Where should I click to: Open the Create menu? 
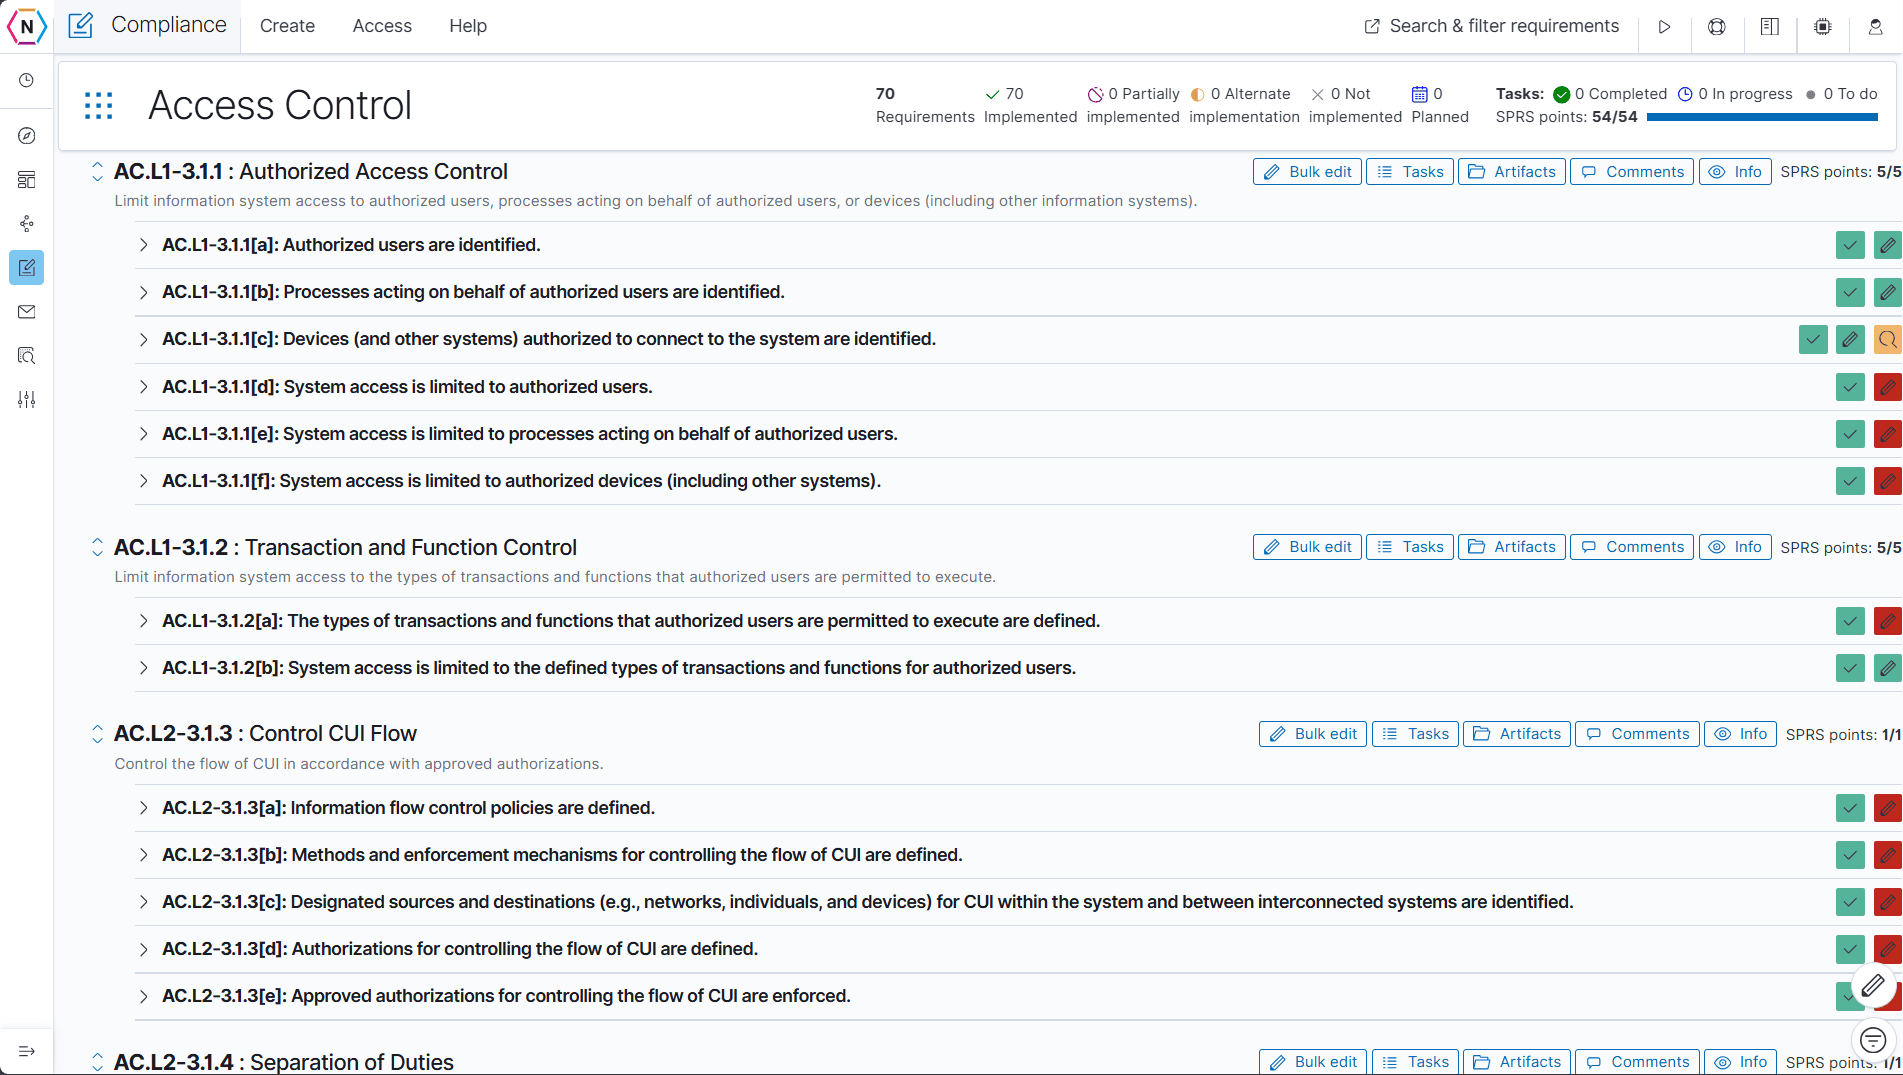tap(287, 26)
